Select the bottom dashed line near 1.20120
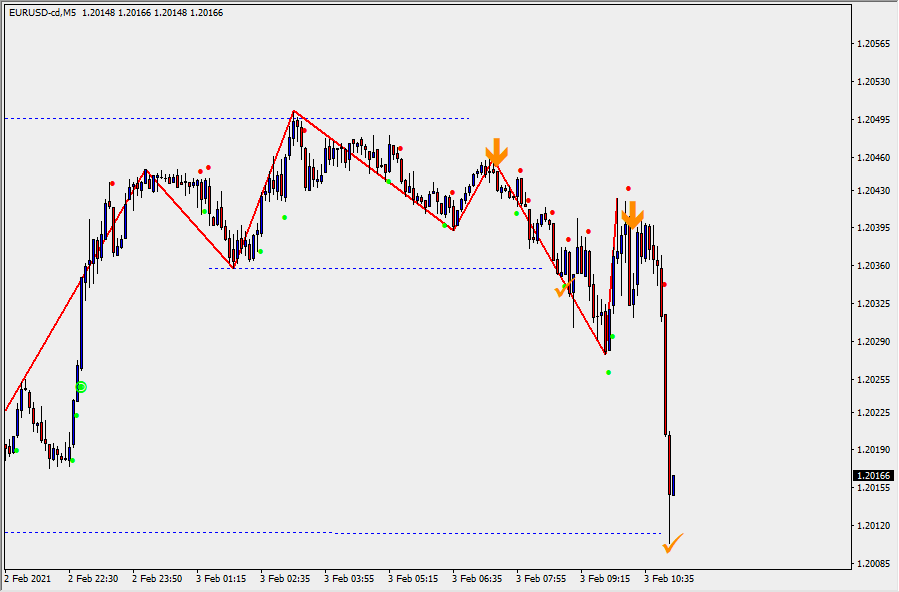The width and height of the screenshot is (899, 592). tap(330, 533)
